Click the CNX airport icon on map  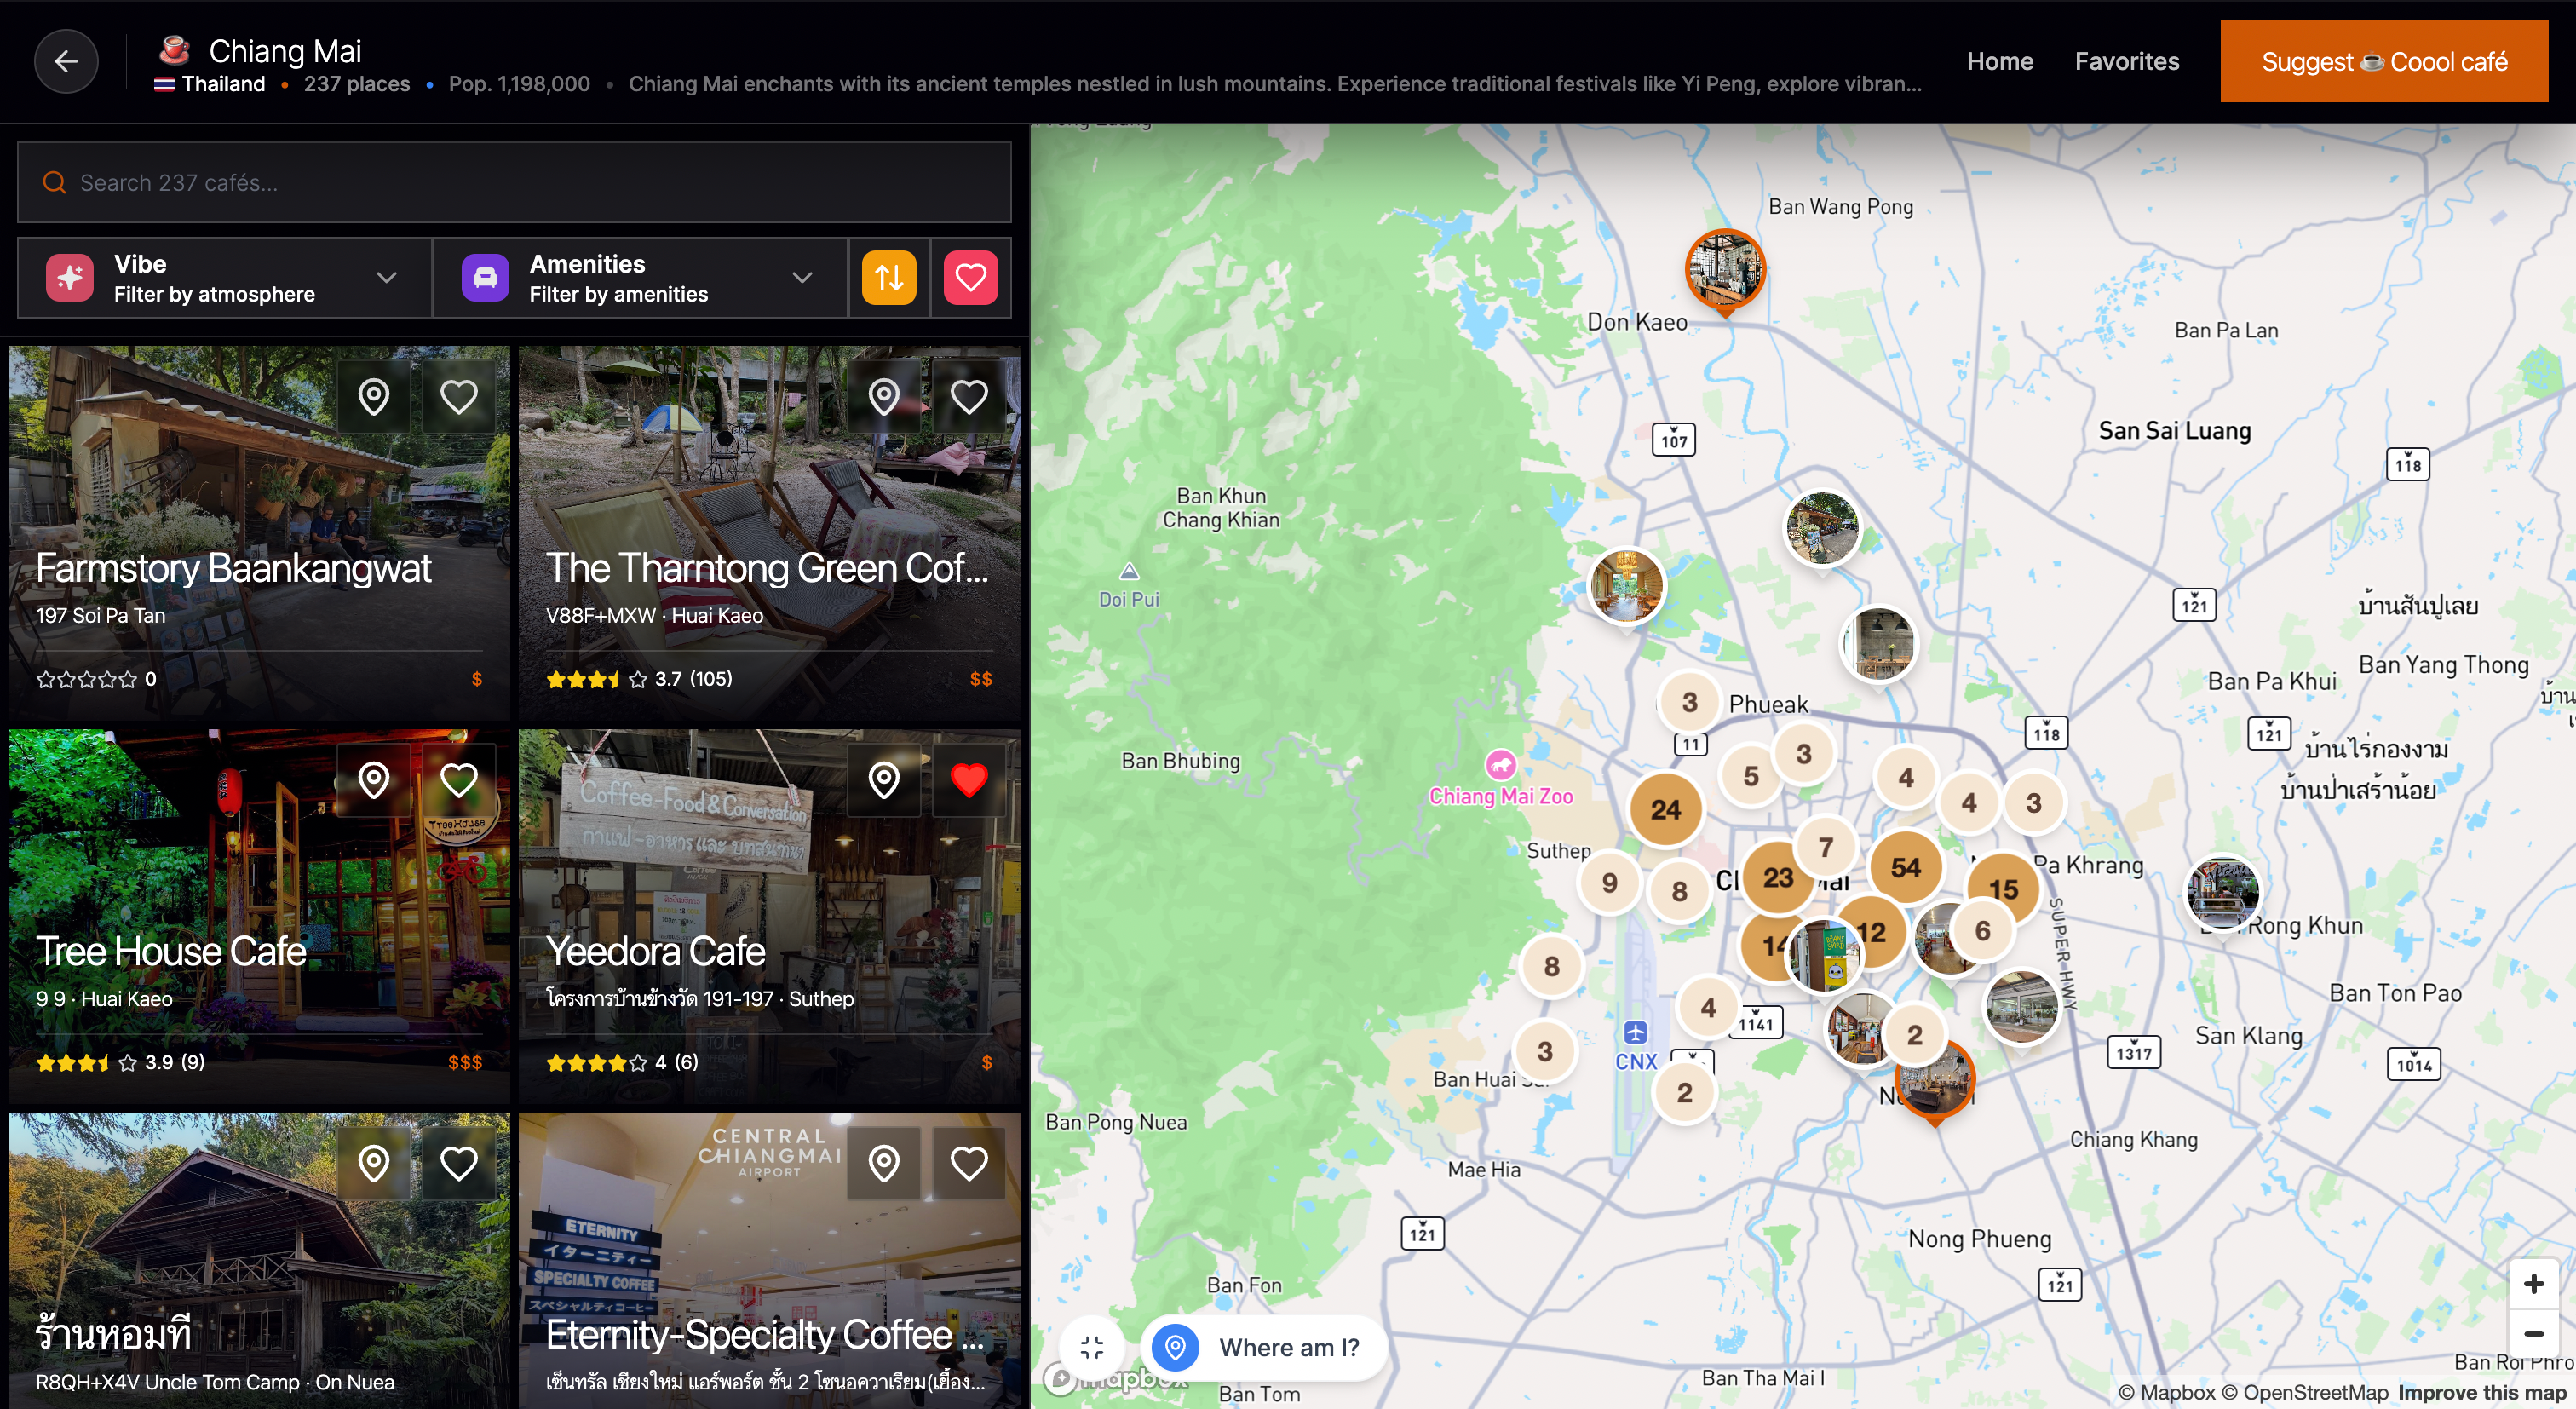tap(1635, 1032)
